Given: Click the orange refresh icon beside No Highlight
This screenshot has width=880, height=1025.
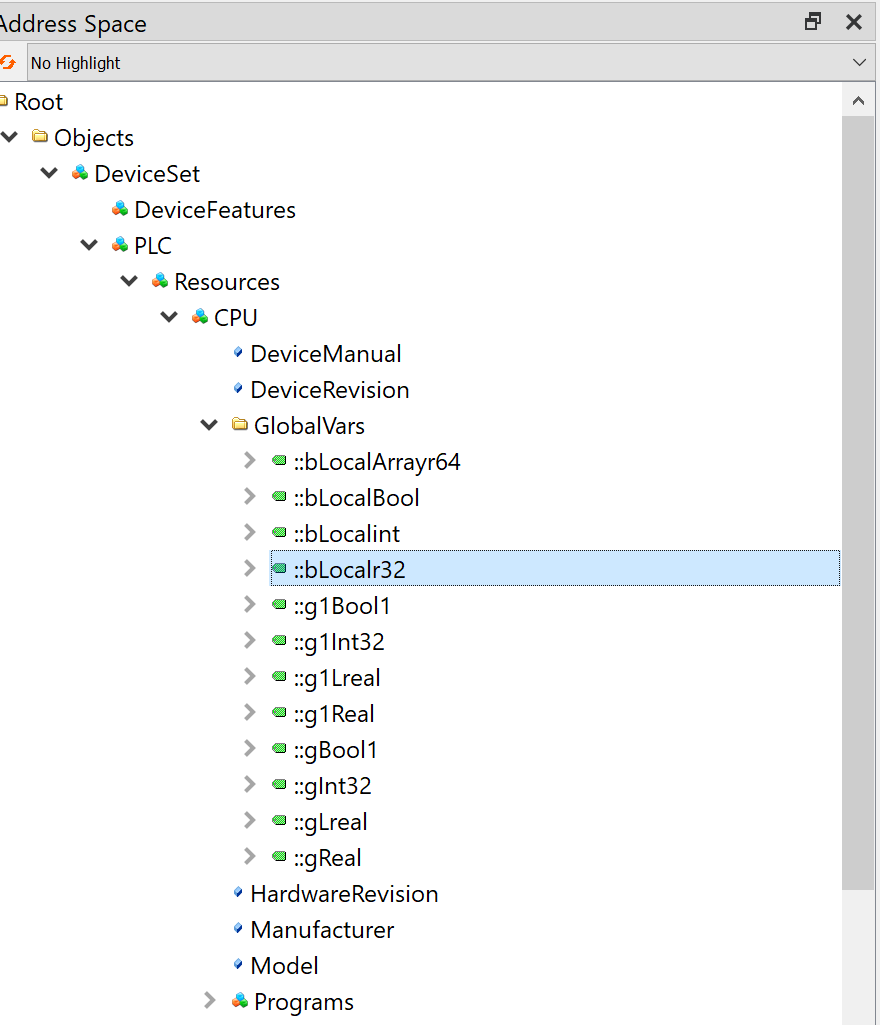Looking at the screenshot, I should pos(7,63).
